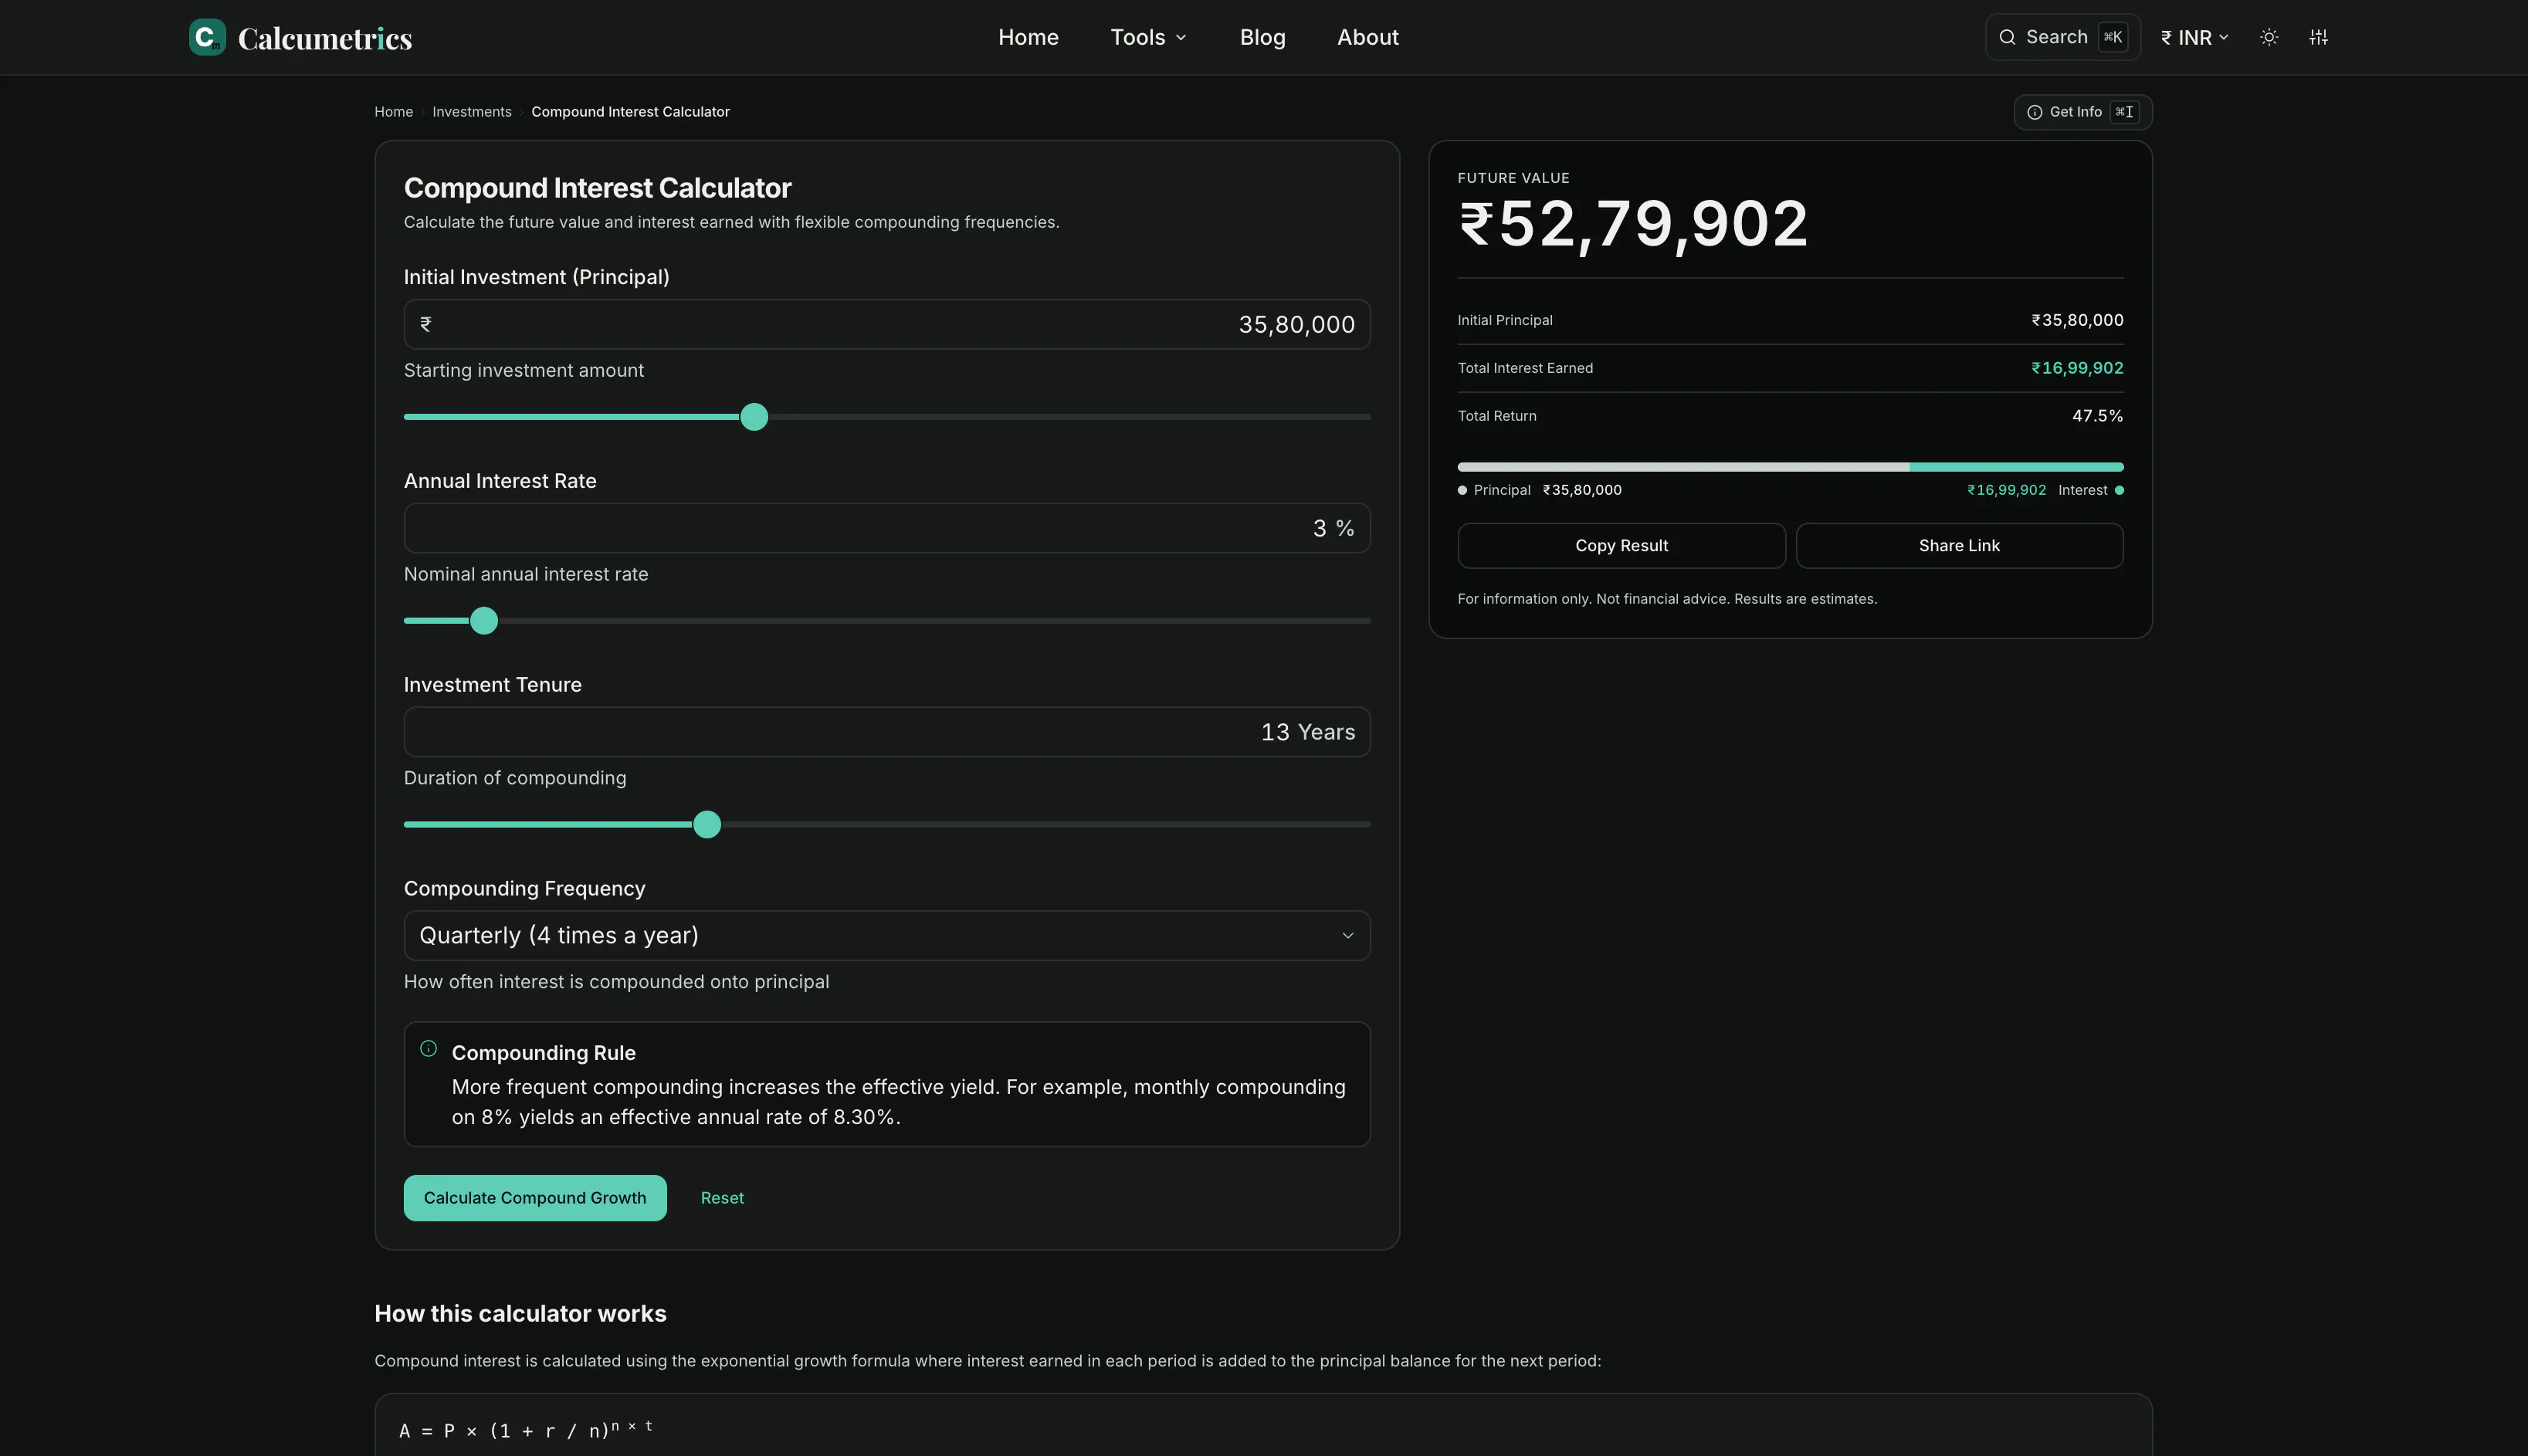Click the future value ₹52,79,902

coord(1634,224)
